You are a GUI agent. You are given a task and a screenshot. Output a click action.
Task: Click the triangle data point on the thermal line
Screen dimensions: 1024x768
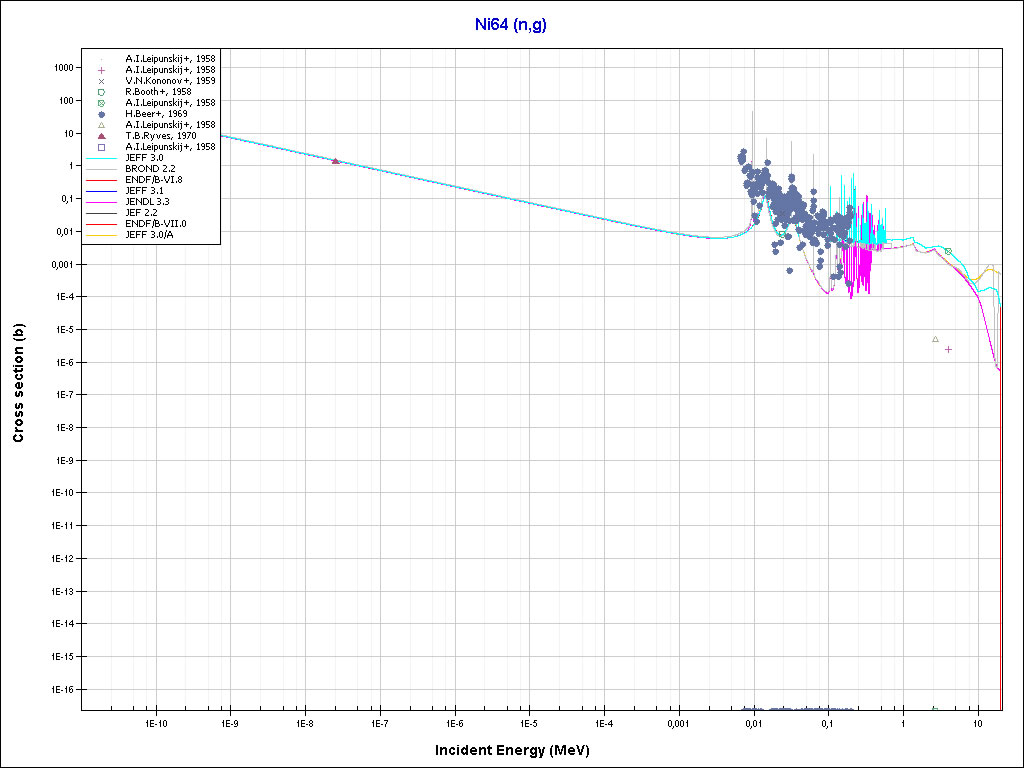pos(335,160)
